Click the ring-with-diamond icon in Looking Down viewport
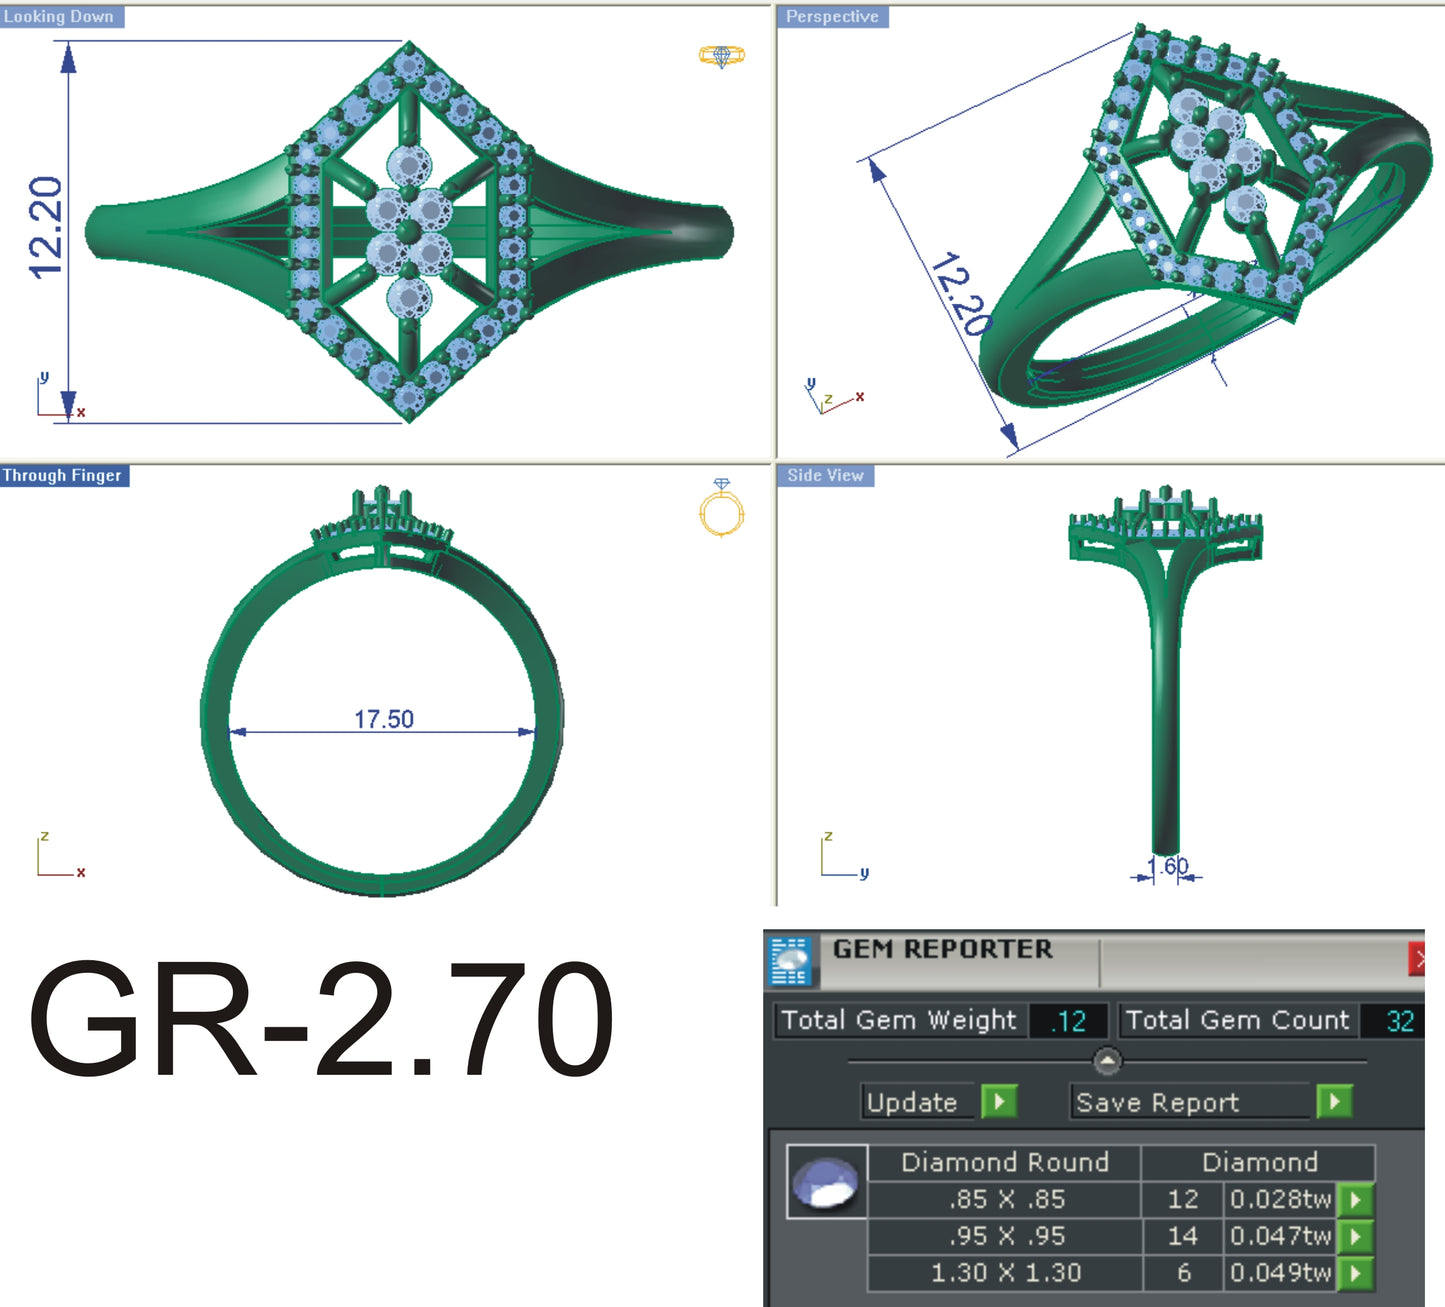 (722, 56)
